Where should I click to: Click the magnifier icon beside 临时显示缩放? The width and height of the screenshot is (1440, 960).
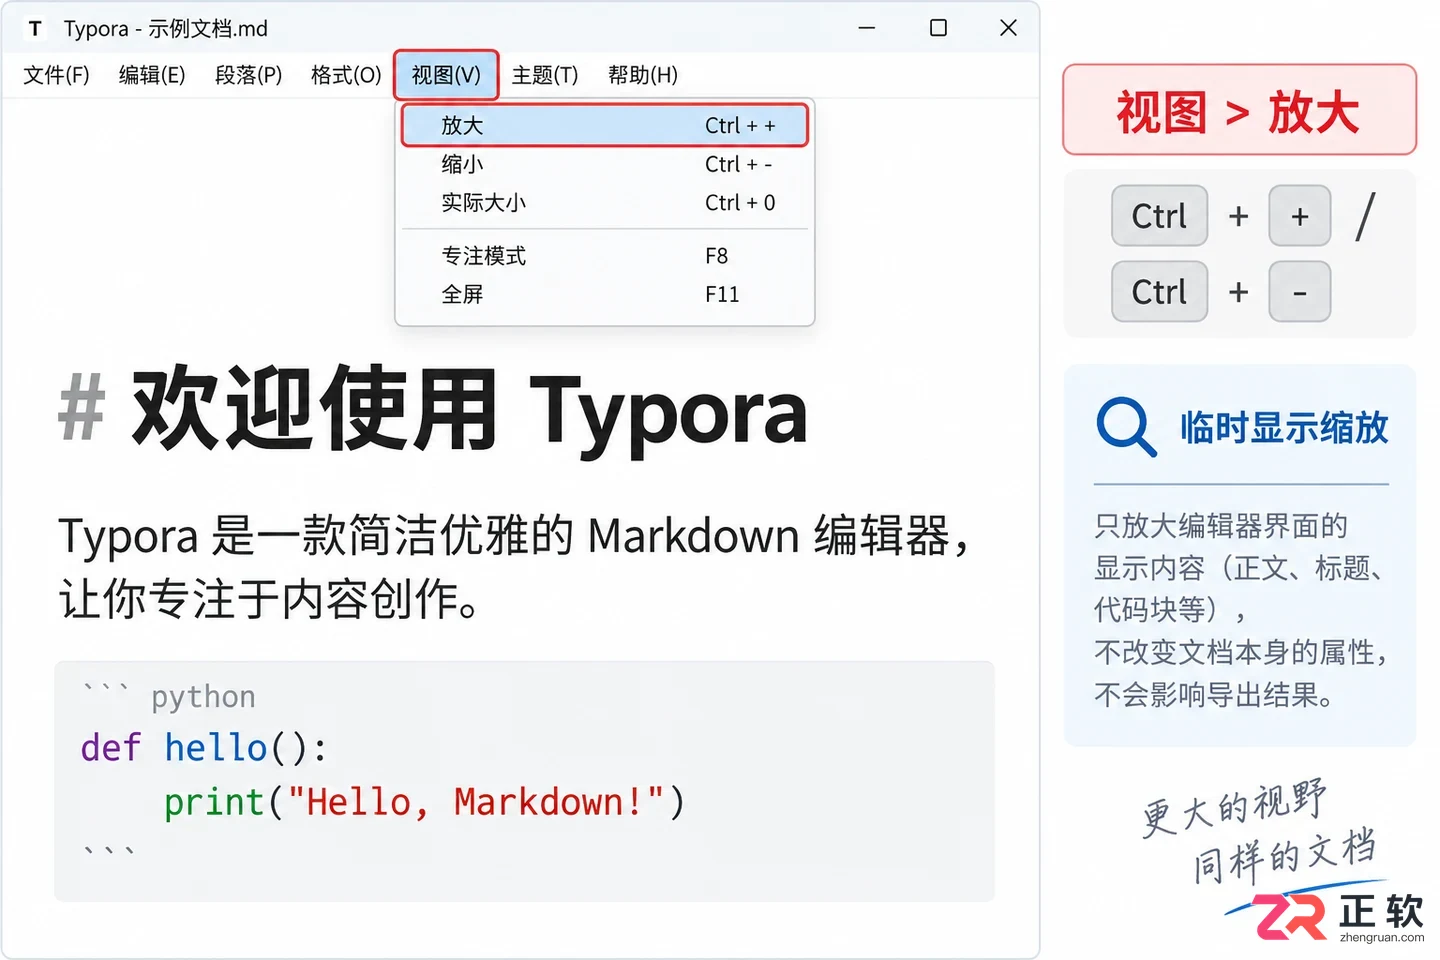[x=1126, y=427]
